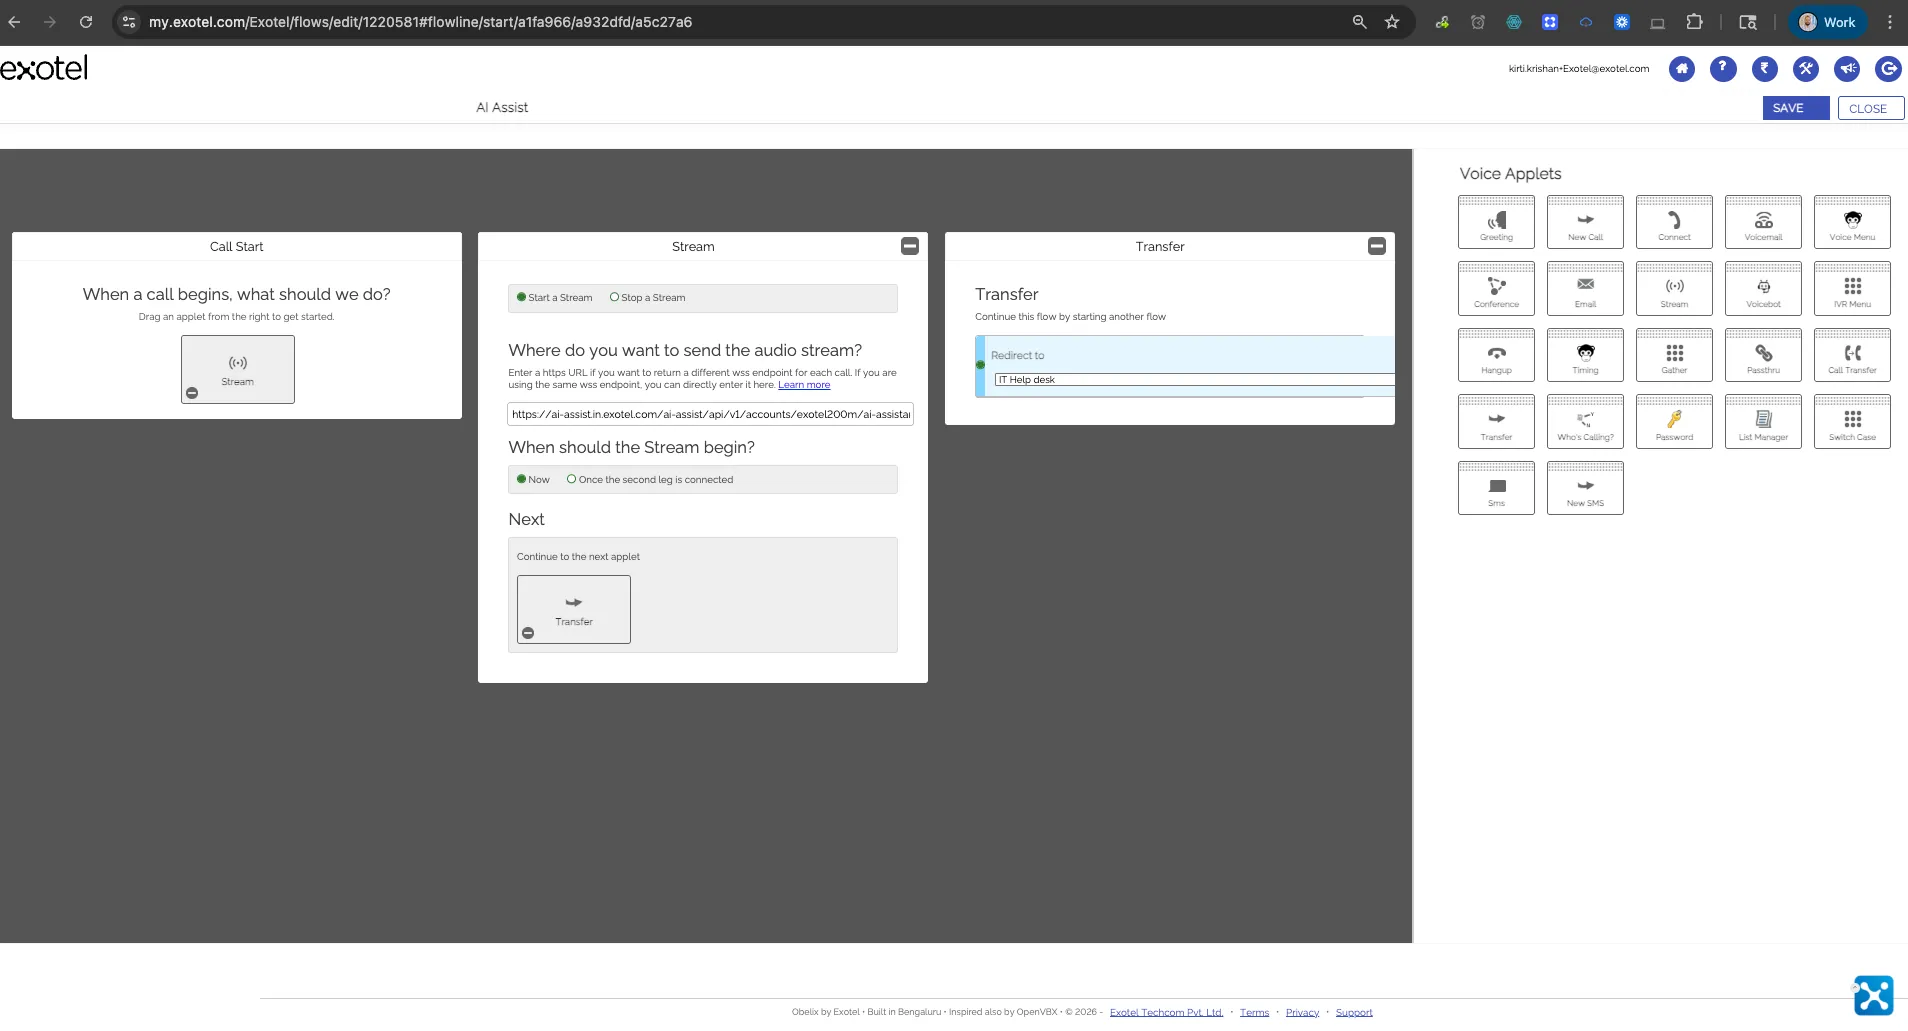Open the support chat widget

tap(1873, 996)
